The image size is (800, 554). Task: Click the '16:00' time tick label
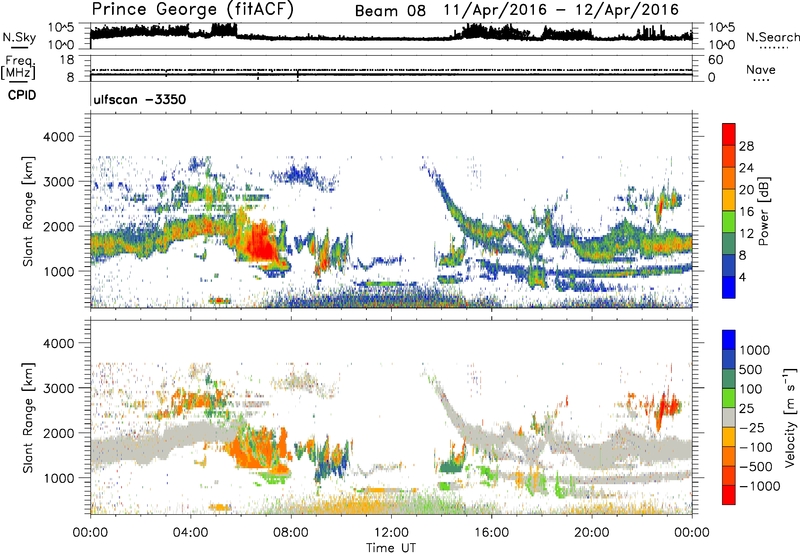[x=491, y=533]
